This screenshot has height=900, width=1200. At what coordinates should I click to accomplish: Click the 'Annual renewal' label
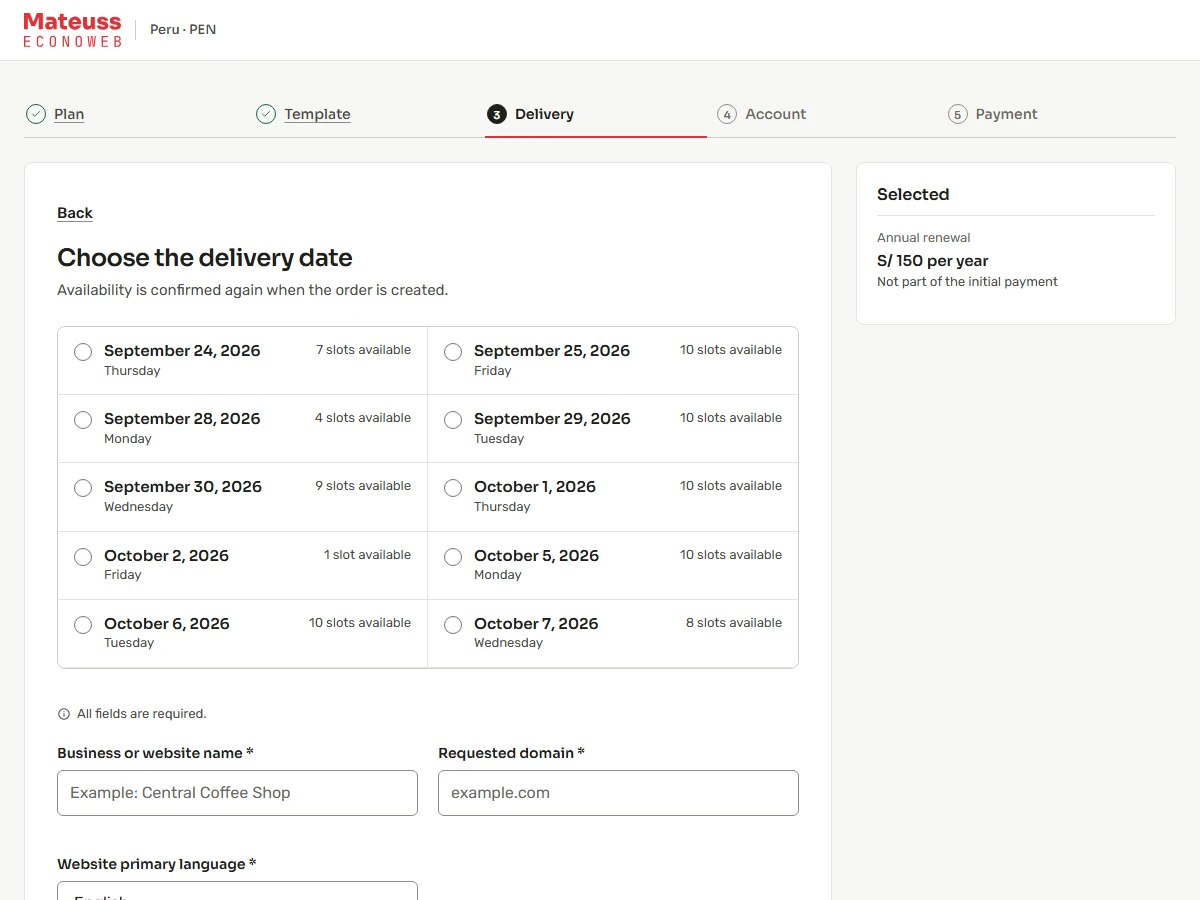point(924,238)
